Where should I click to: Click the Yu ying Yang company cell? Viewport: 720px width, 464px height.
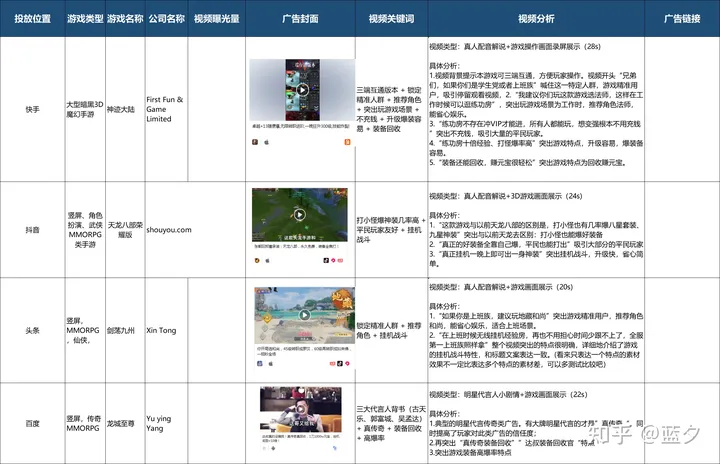click(166, 423)
